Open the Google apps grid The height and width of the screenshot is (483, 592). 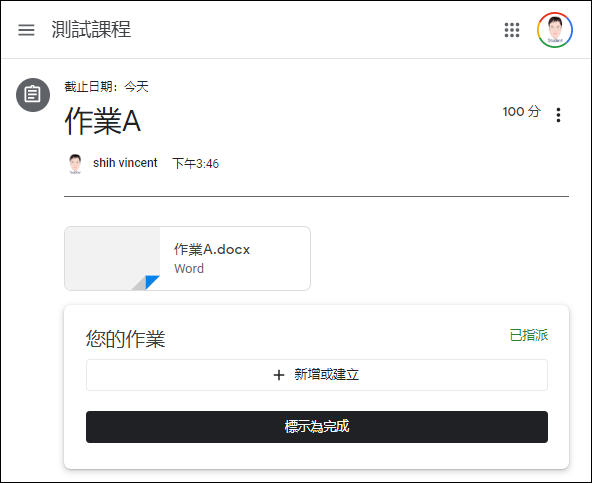click(512, 30)
